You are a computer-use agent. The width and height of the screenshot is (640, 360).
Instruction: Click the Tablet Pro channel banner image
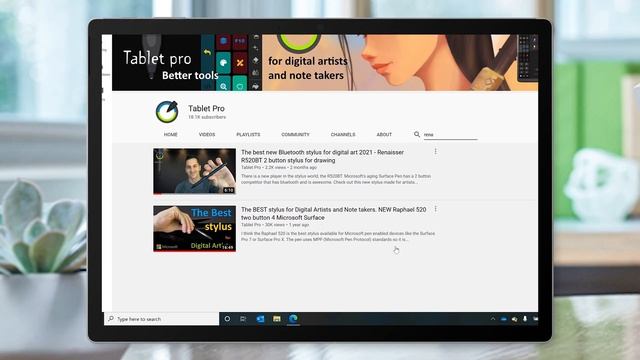(325, 62)
